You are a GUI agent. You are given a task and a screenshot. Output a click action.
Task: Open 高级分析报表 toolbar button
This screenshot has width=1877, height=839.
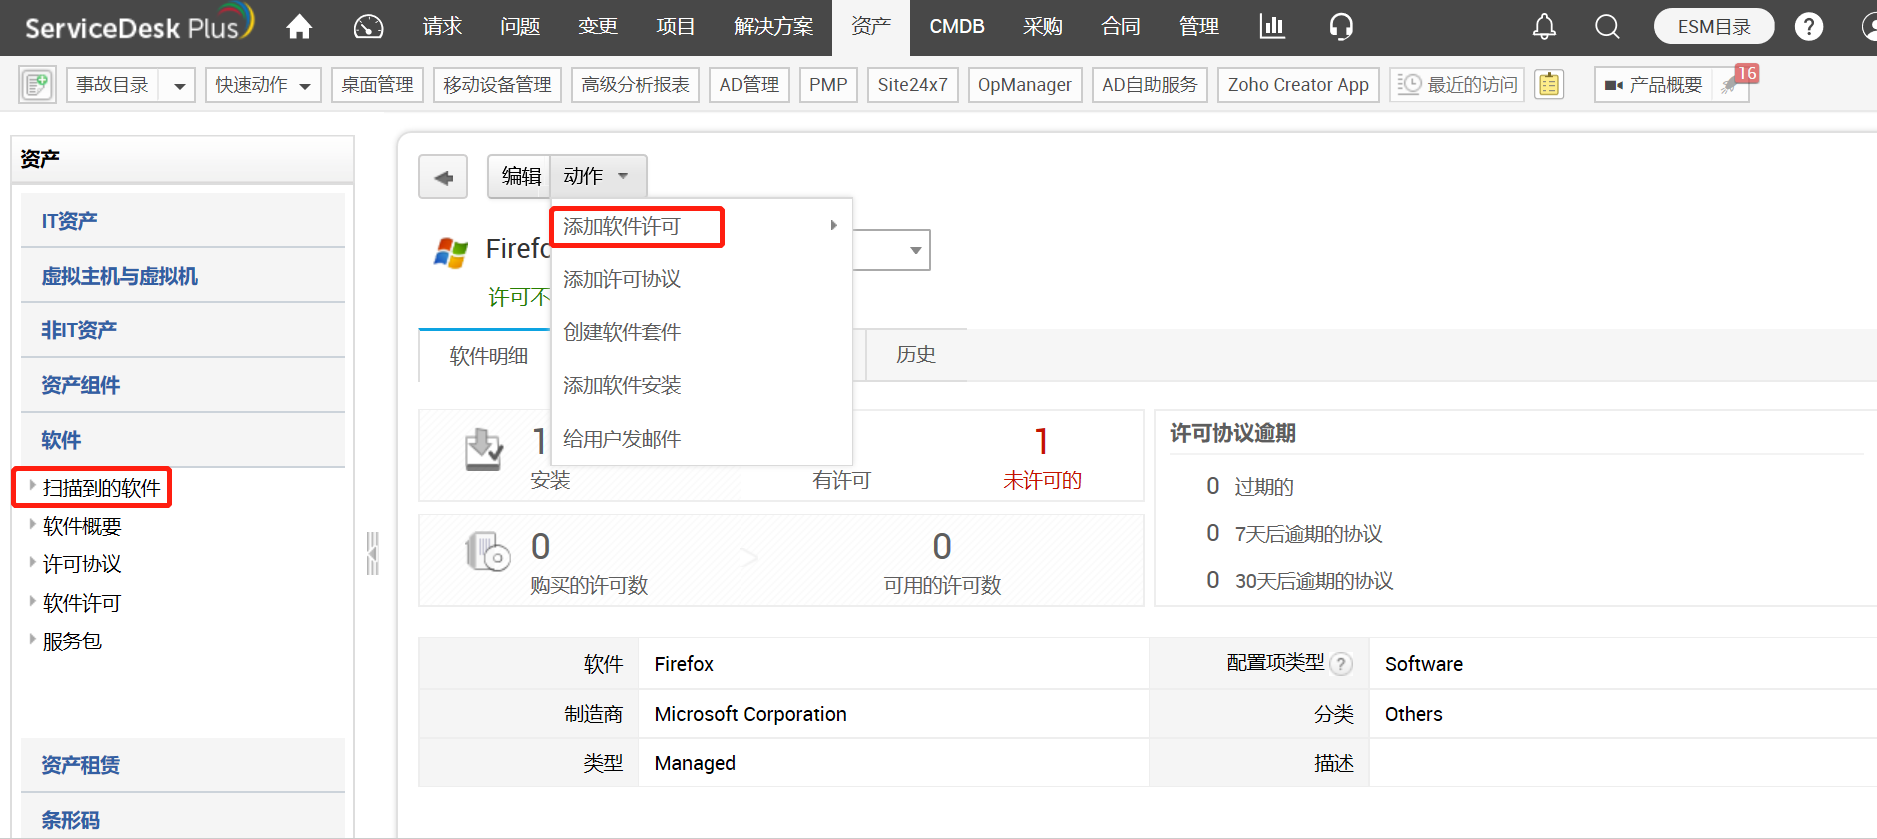click(636, 85)
